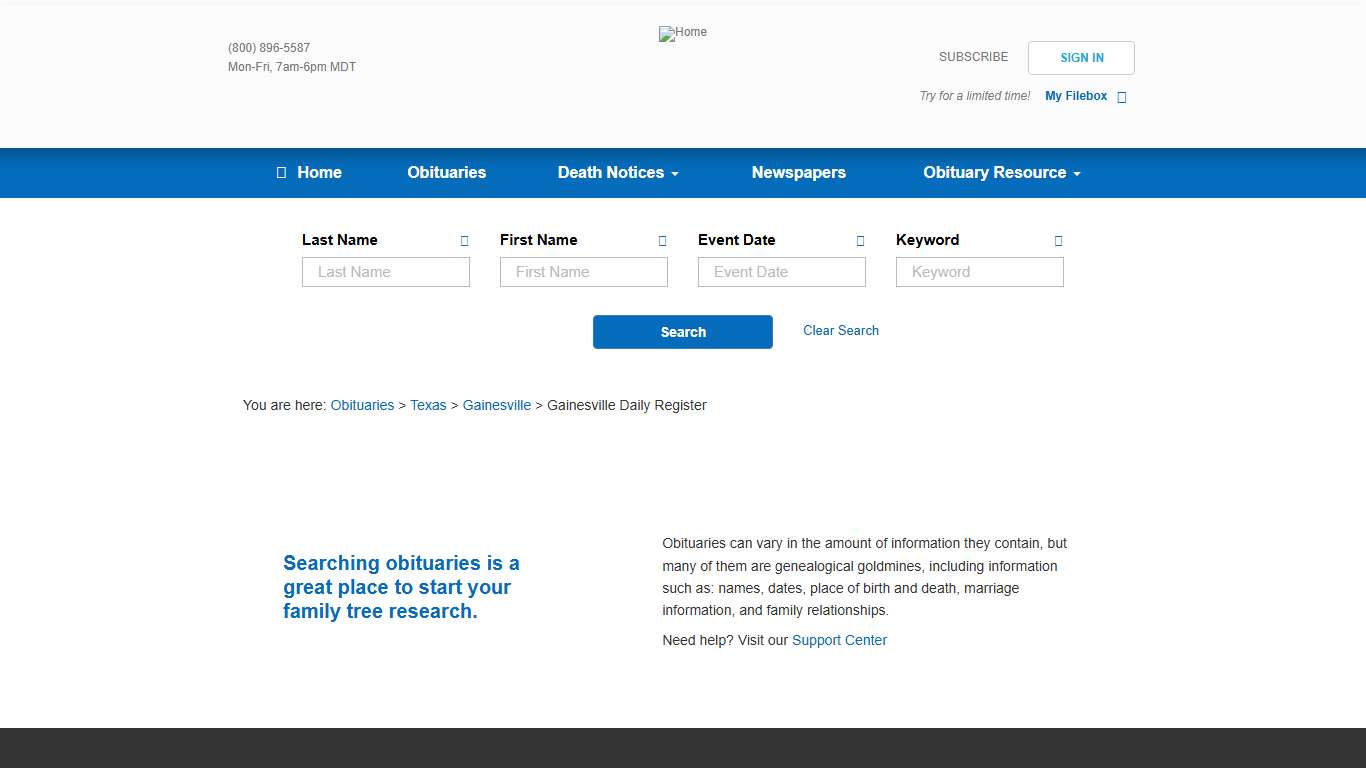Viewport: 1366px width, 768px height.
Task: Click the help icon beside Last Name
Action: [464, 241]
